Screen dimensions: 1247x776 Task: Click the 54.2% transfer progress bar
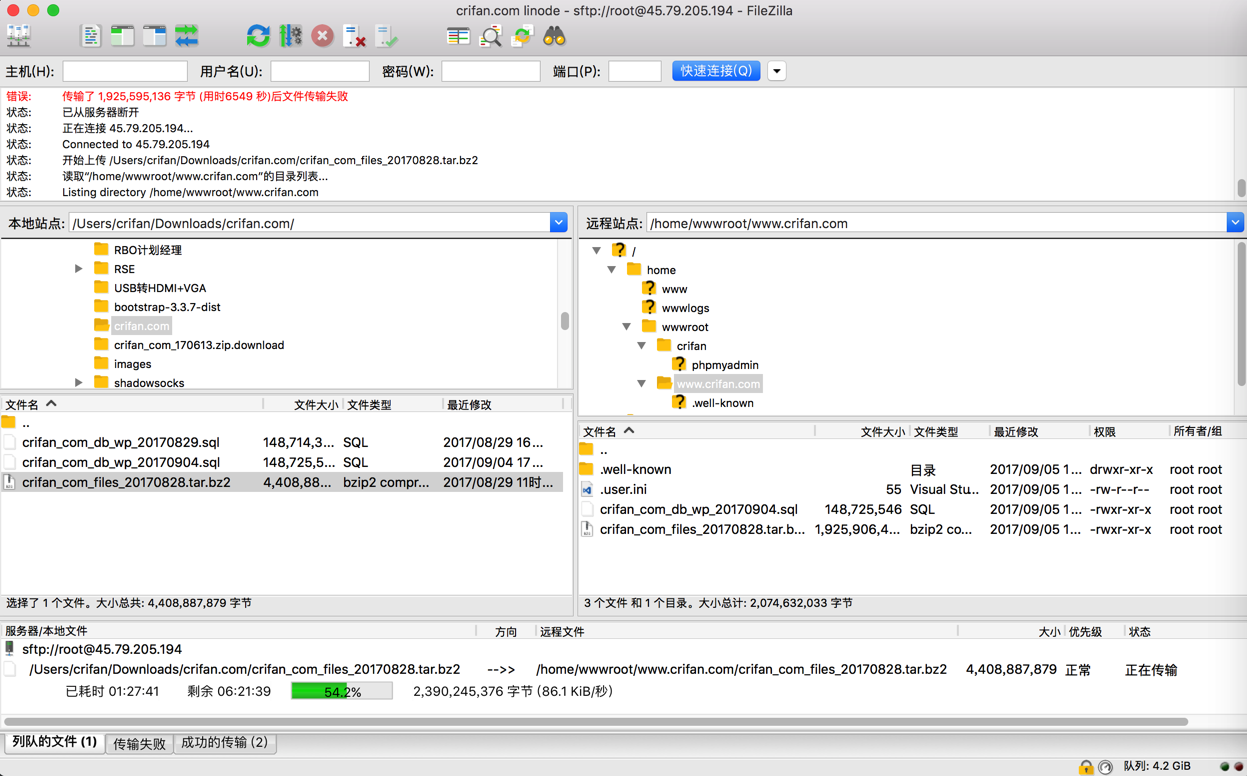pyautogui.click(x=342, y=691)
